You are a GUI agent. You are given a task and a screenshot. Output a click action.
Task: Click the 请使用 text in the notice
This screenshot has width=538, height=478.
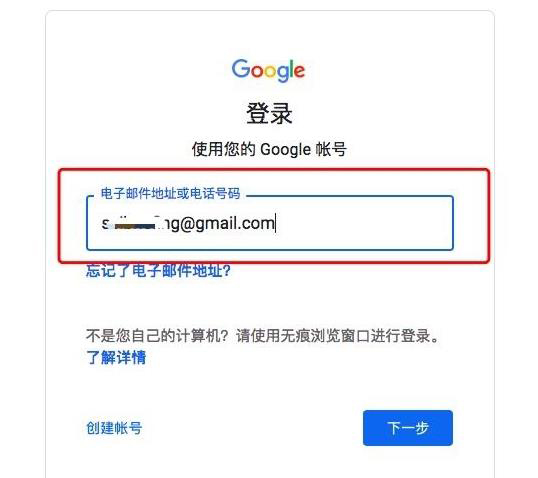click(x=258, y=336)
